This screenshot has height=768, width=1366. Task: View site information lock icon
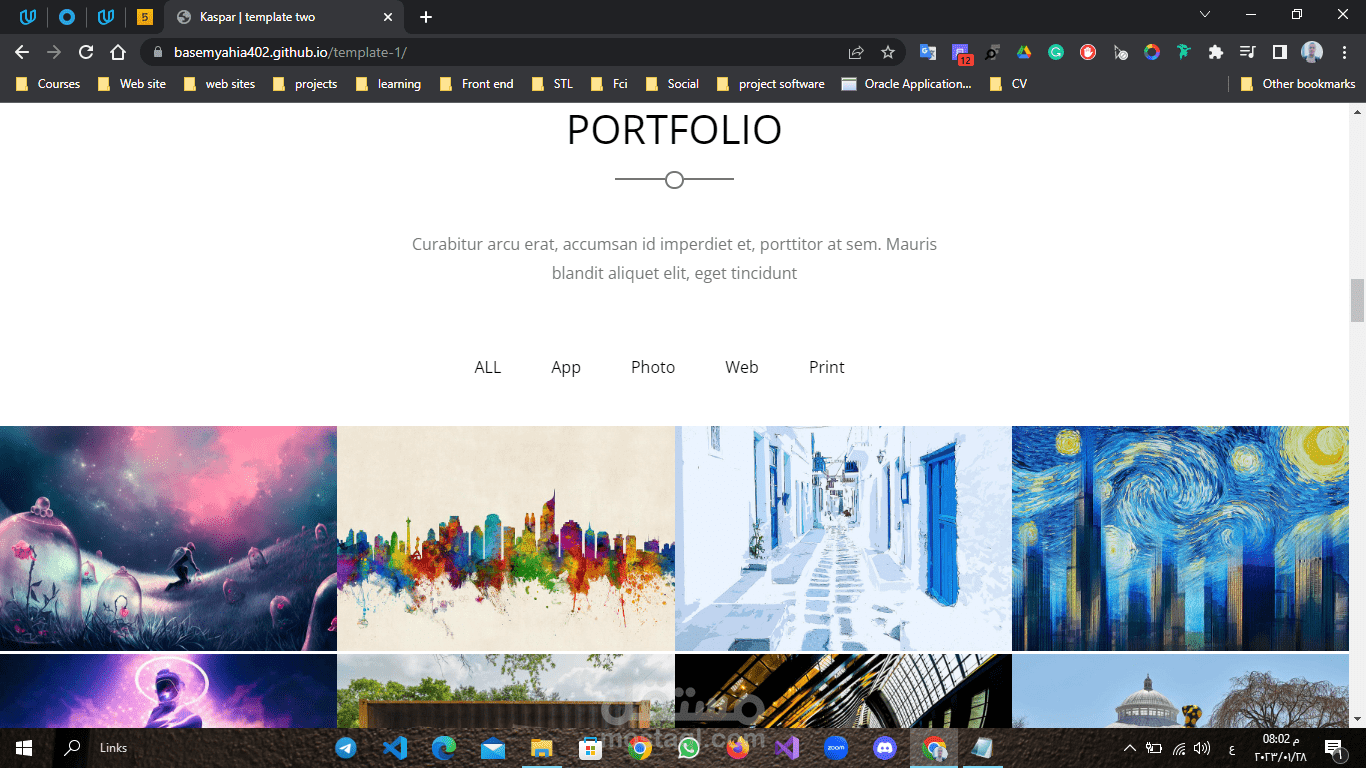157,52
